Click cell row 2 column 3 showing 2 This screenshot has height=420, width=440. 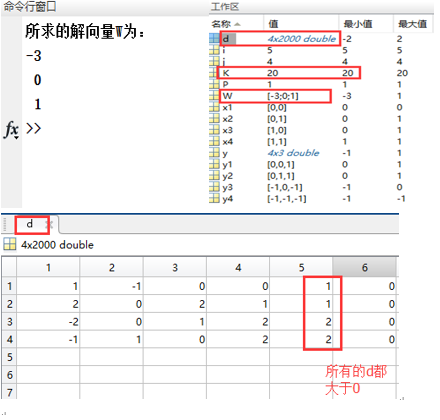[175, 304]
